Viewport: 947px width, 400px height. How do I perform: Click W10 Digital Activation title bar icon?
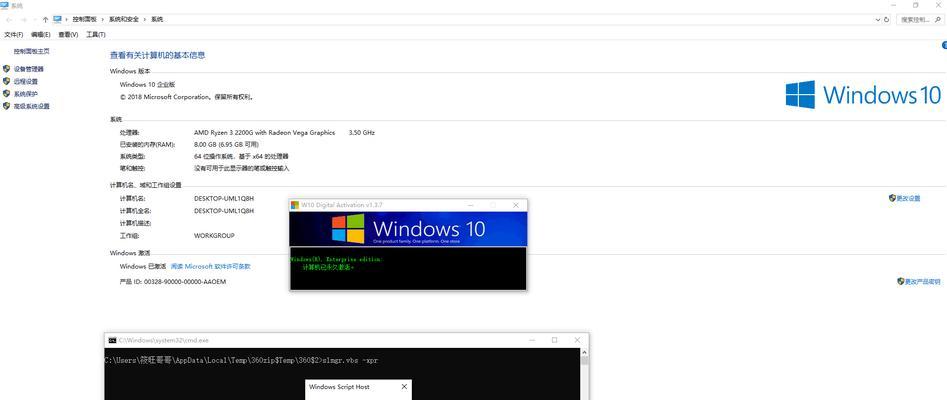[295, 205]
